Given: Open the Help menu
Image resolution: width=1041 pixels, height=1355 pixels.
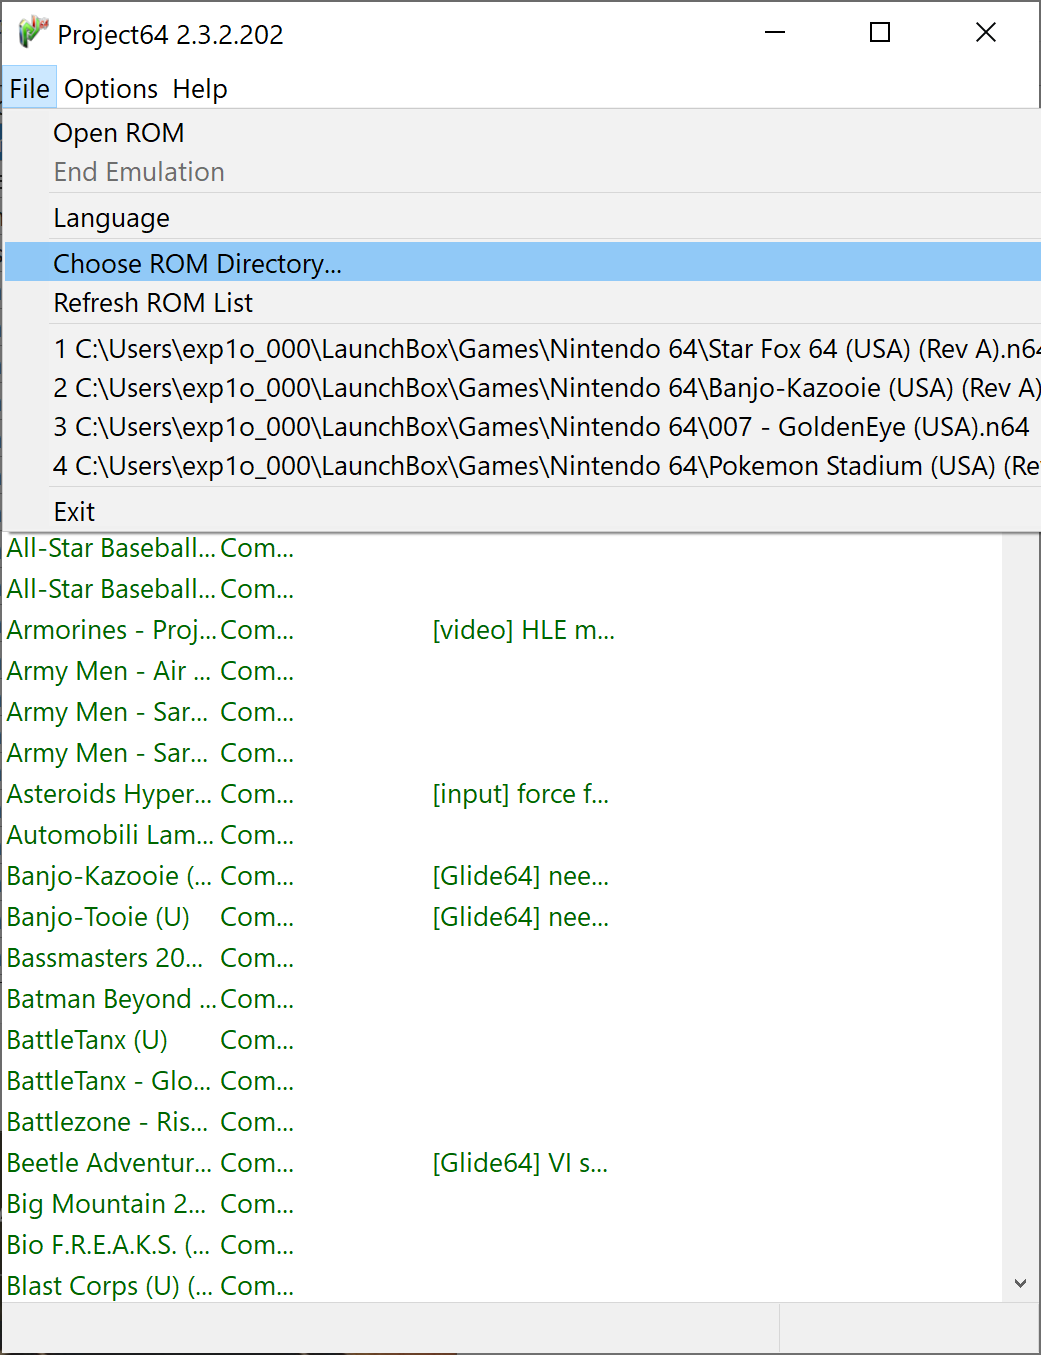Looking at the screenshot, I should 200,89.
